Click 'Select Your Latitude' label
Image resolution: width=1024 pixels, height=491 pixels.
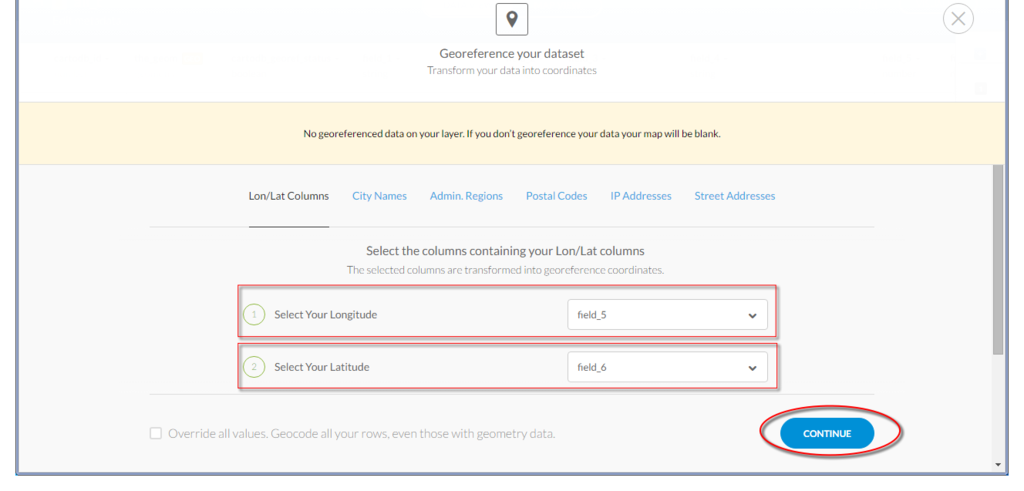click(322, 367)
